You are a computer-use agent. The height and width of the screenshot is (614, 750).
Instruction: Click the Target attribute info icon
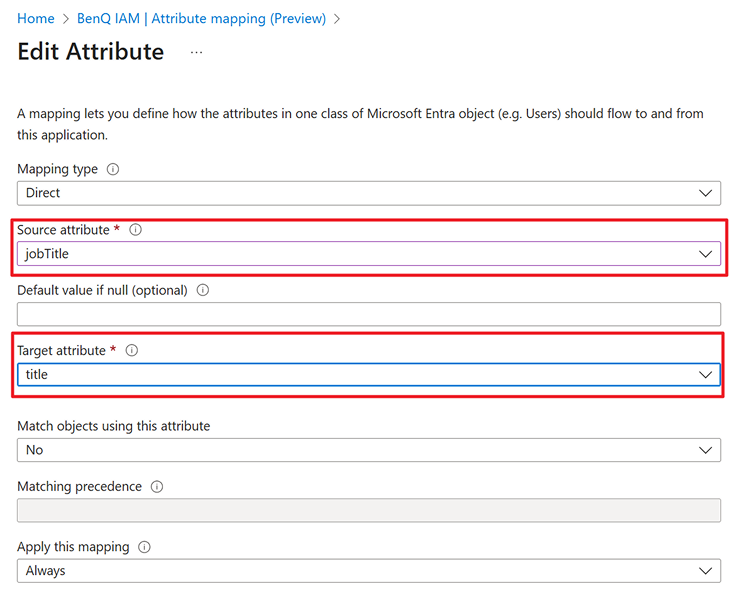pos(132,351)
